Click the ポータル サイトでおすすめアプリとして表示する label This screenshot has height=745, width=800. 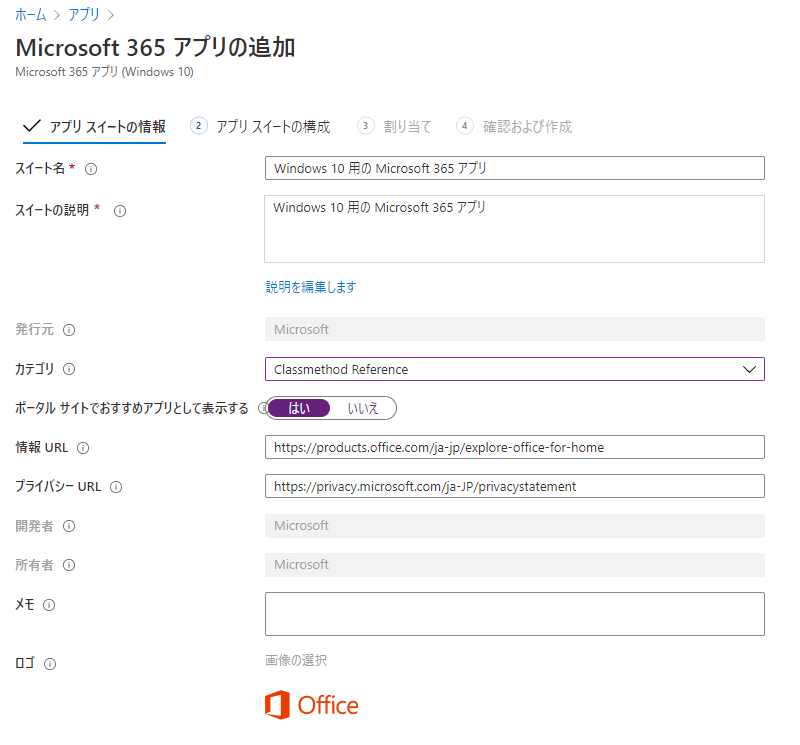(x=132, y=408)
